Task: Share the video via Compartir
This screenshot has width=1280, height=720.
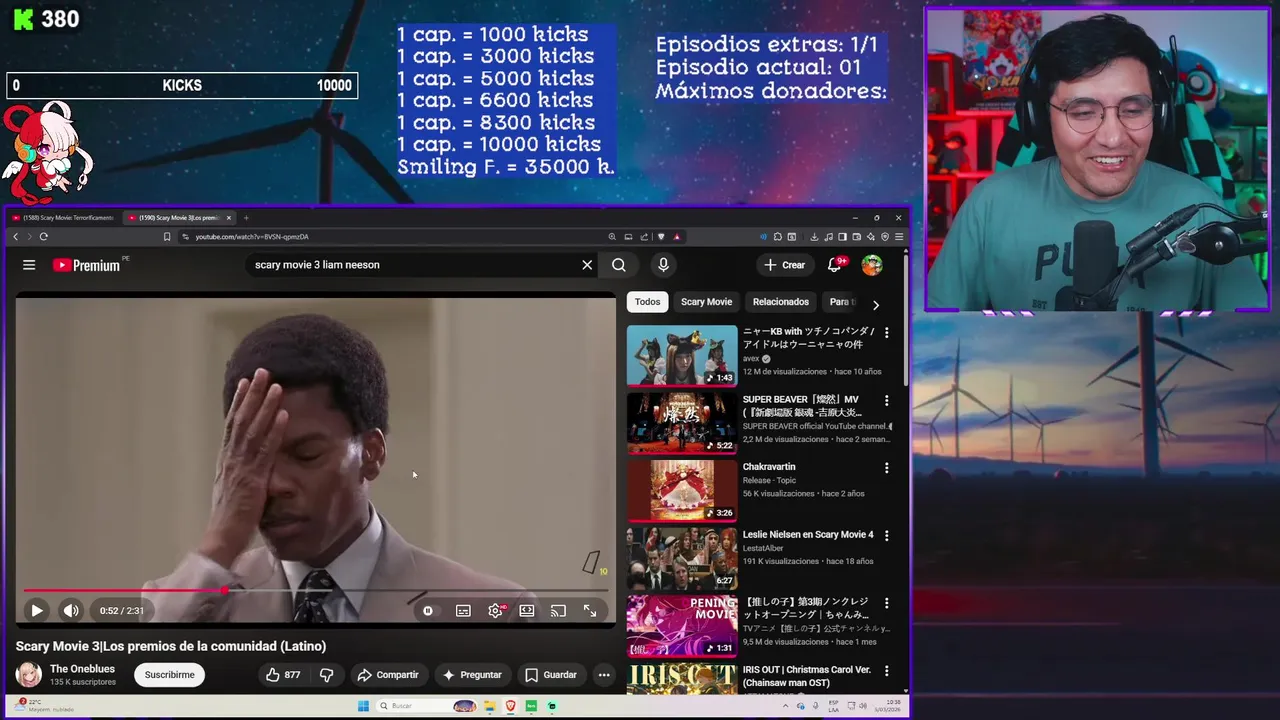Action: (388, 675)
